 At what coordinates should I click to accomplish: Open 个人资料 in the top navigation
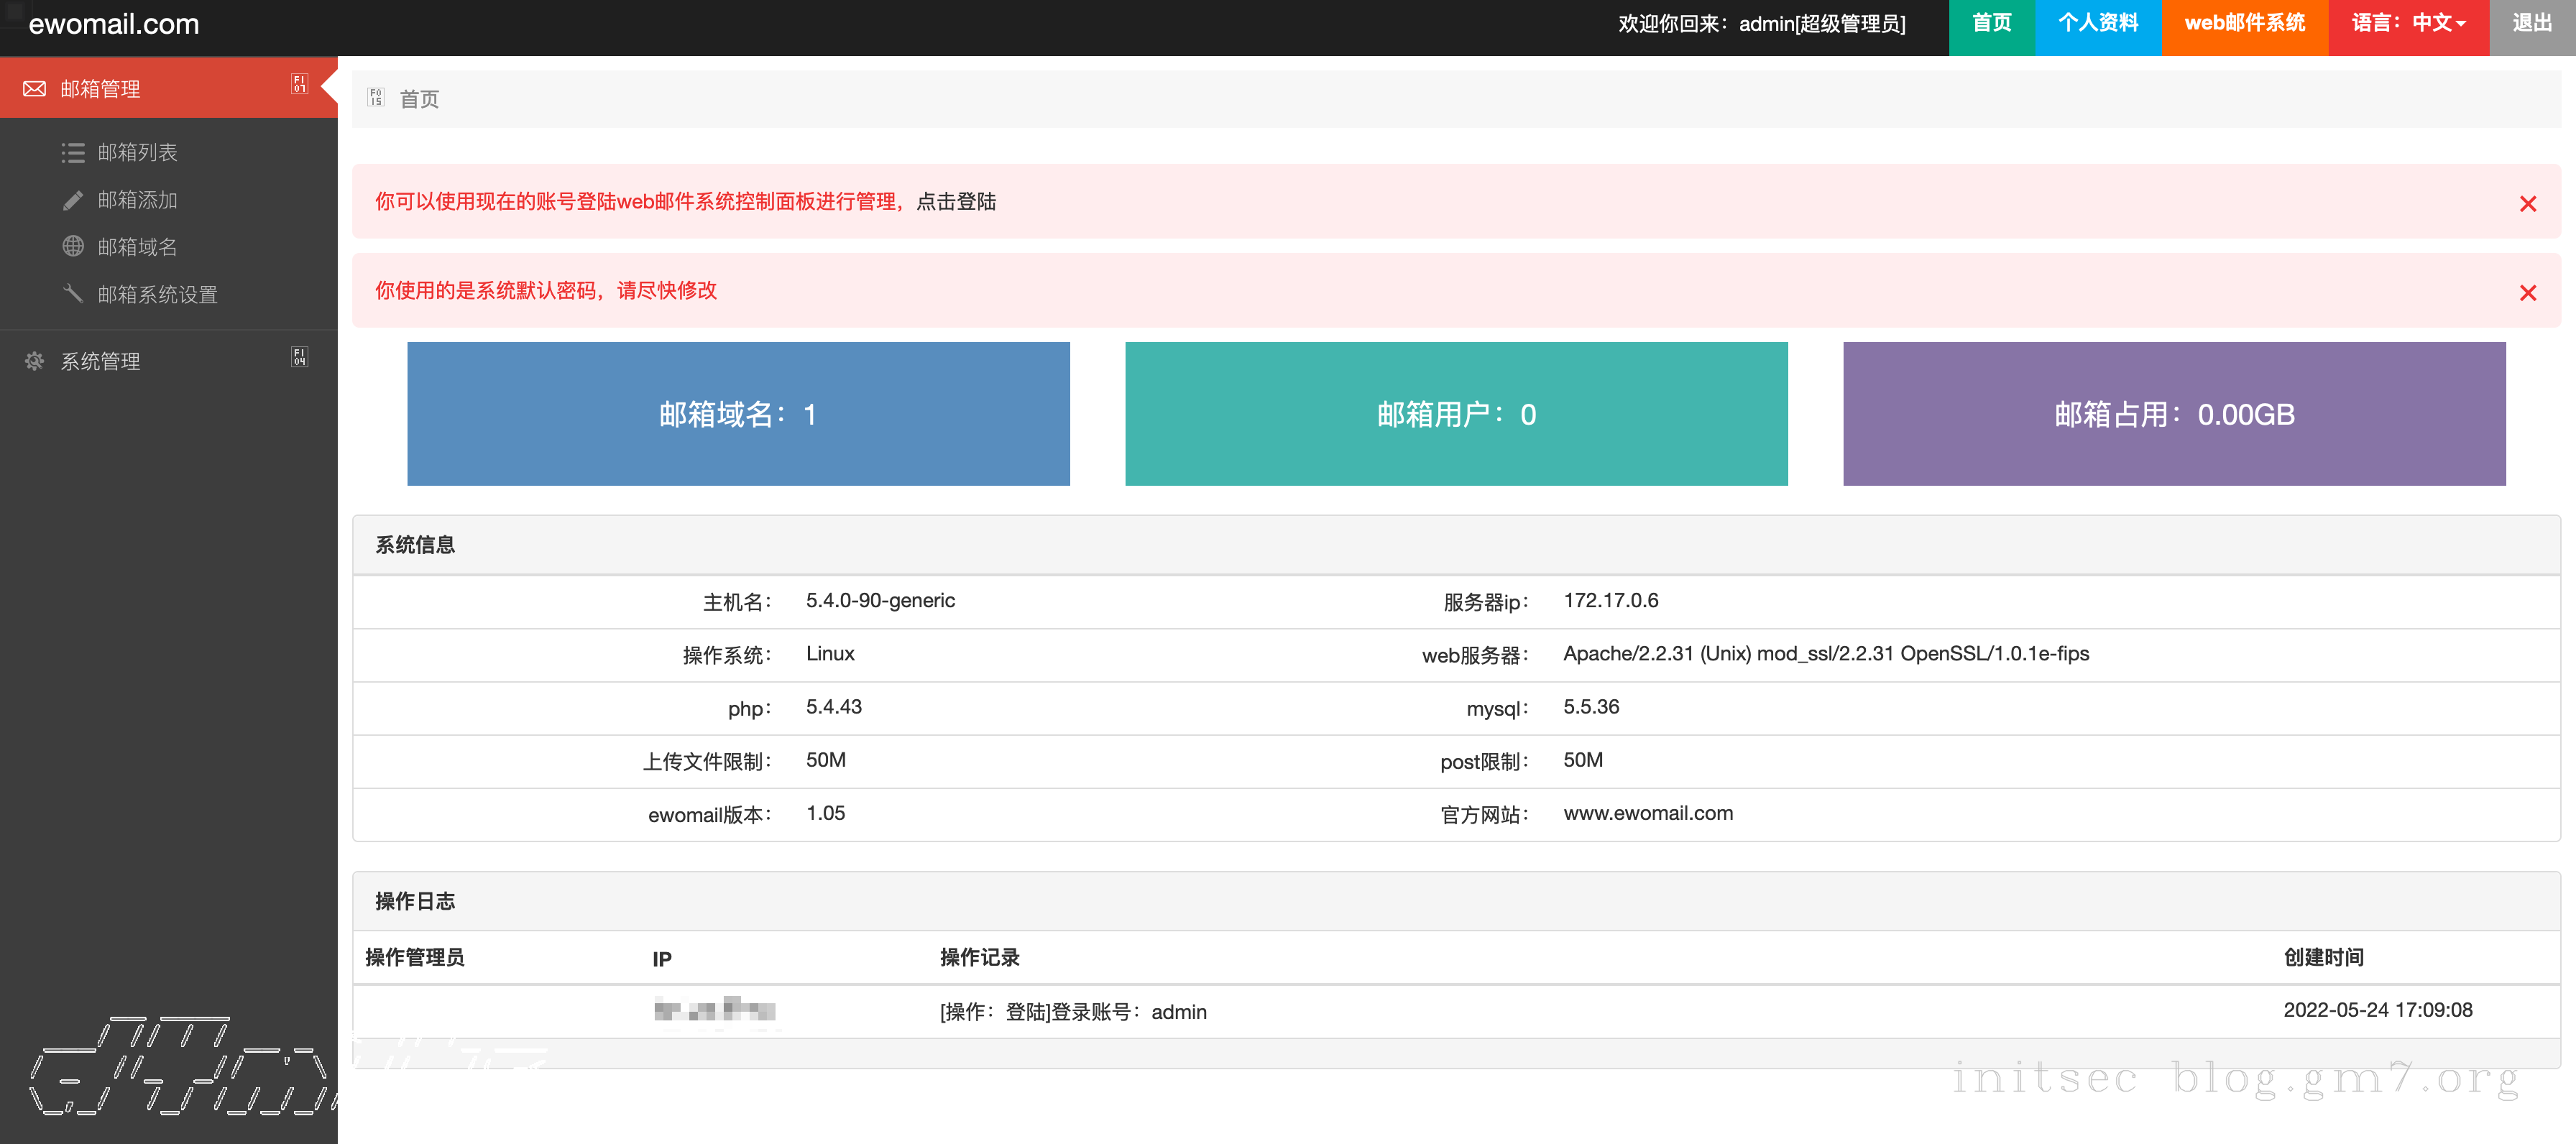(2097, 23)
